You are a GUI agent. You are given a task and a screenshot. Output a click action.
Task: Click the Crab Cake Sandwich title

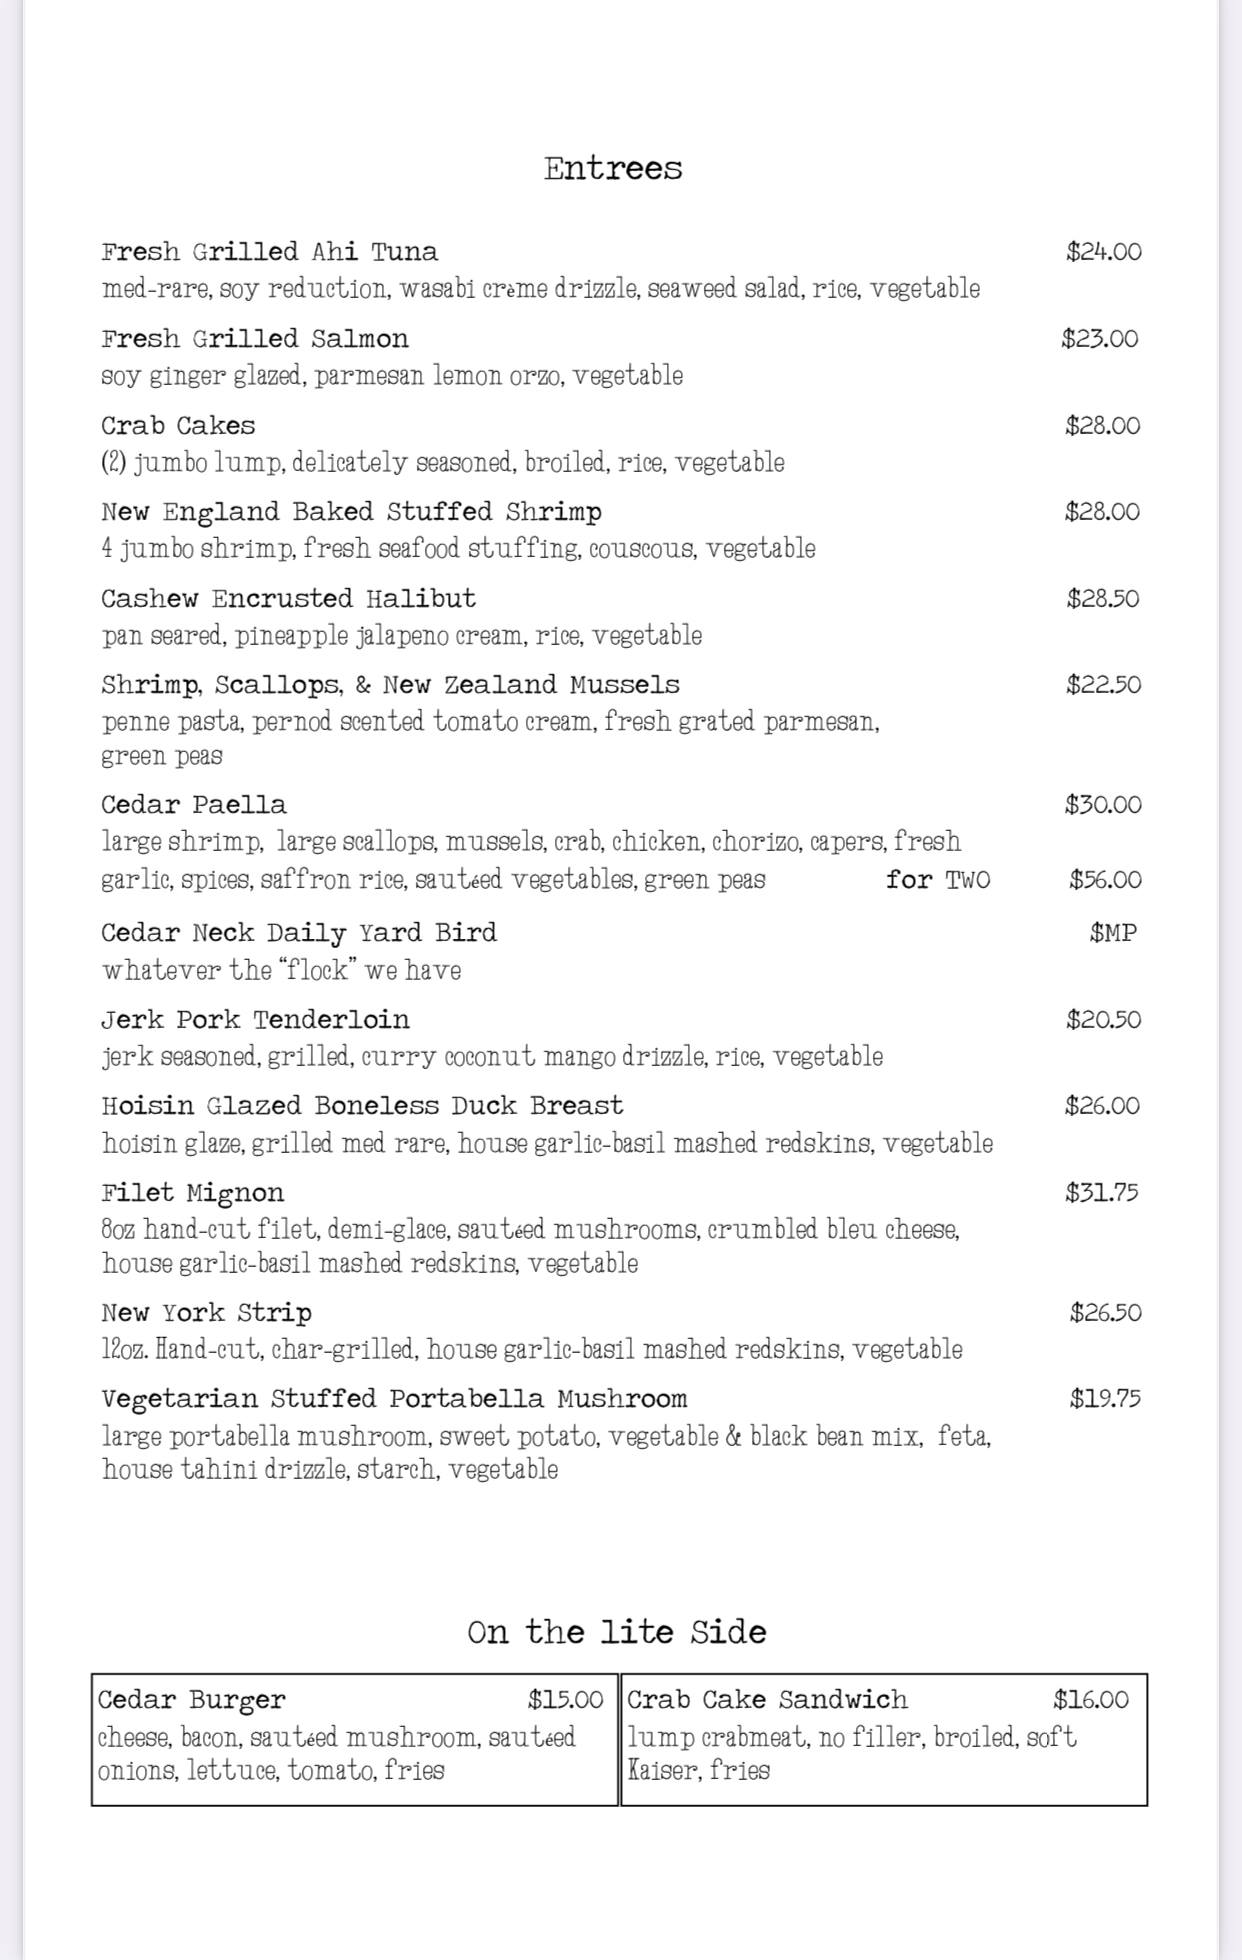(767, 1699)
